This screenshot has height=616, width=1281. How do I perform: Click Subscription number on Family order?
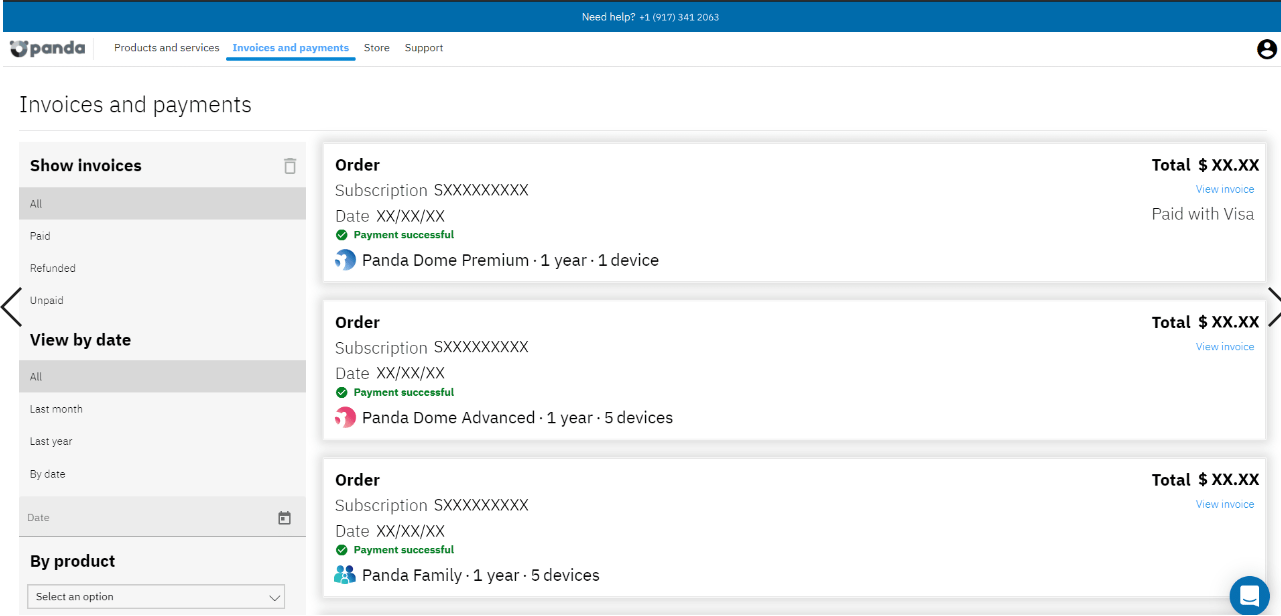[x=481, y=505]
